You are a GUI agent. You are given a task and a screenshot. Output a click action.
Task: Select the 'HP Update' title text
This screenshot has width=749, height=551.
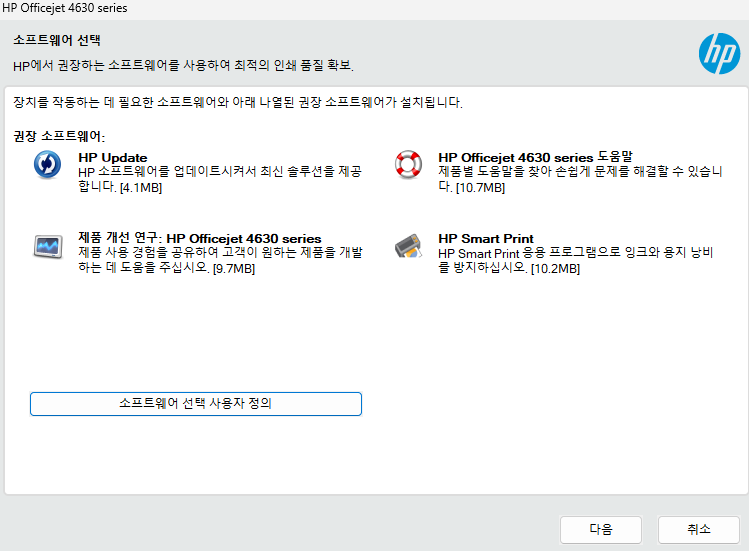click(113, 158)
